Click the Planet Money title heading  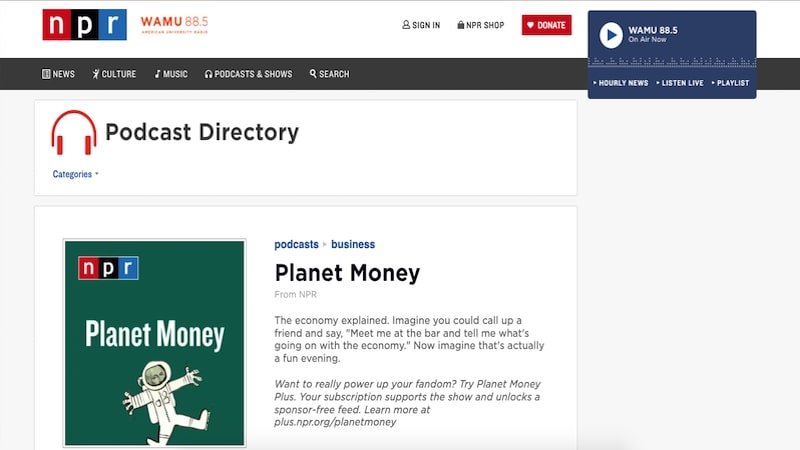[x=347, y=273]
